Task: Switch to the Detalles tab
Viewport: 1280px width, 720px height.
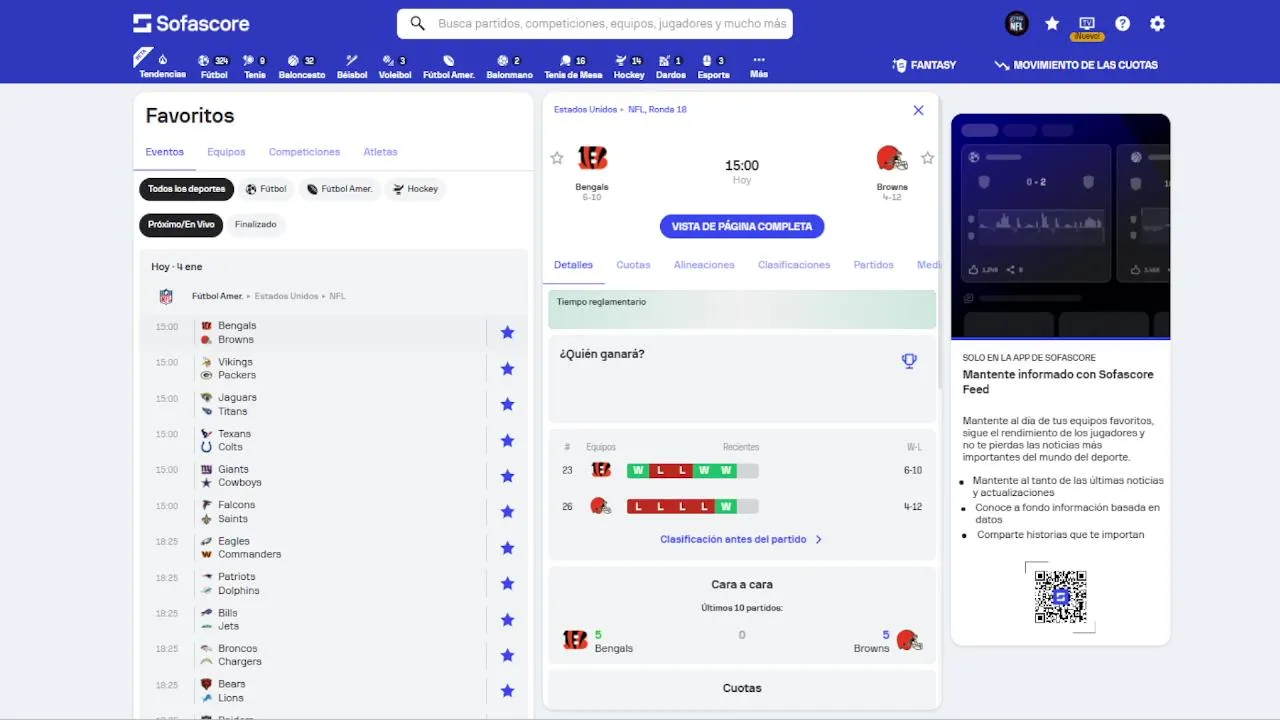Action: click(x=573, y=265)
